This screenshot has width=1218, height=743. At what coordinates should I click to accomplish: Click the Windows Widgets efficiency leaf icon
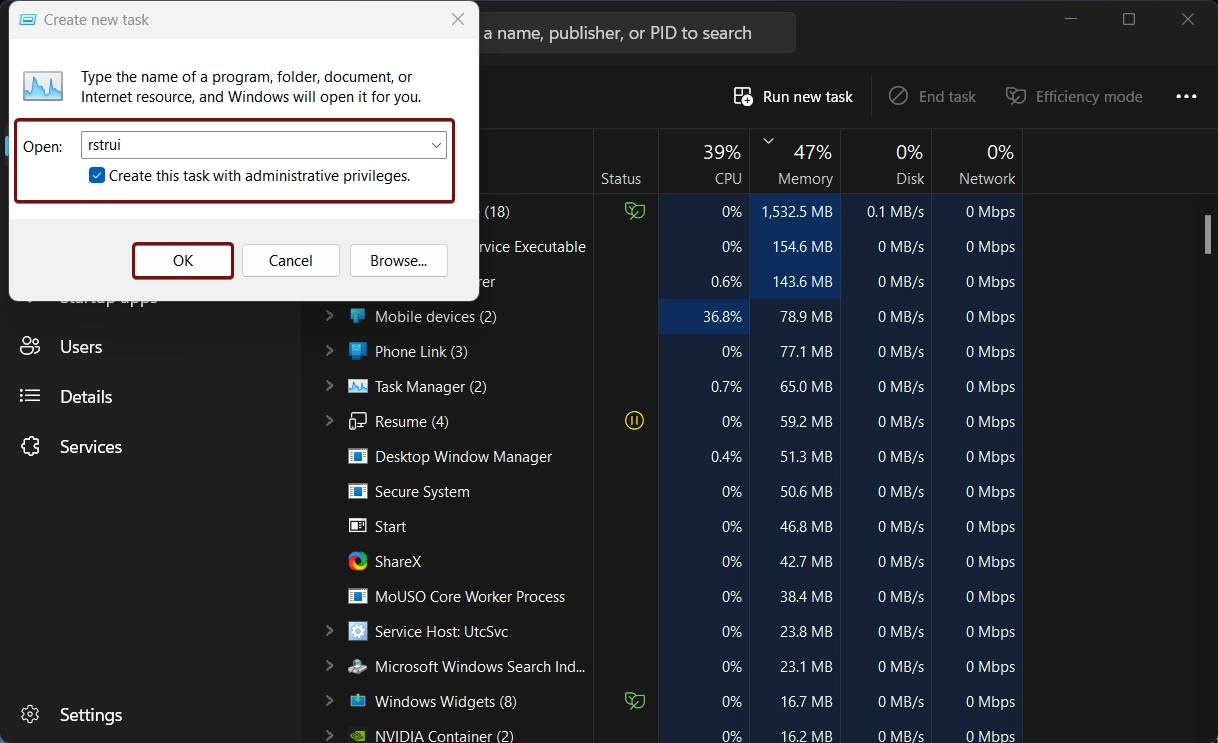click(634, 701)
